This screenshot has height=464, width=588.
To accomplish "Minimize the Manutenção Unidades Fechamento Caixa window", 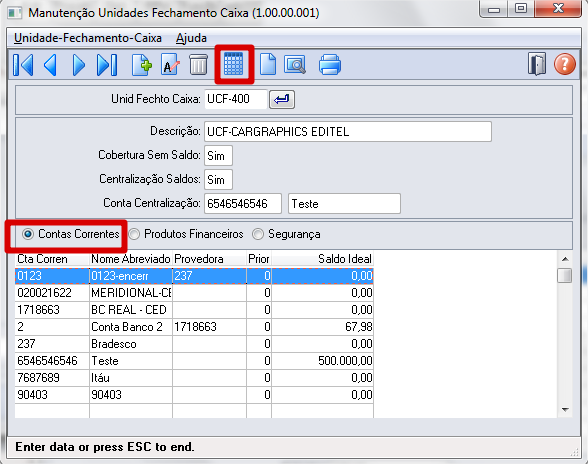I will click(x=494, y=9).
